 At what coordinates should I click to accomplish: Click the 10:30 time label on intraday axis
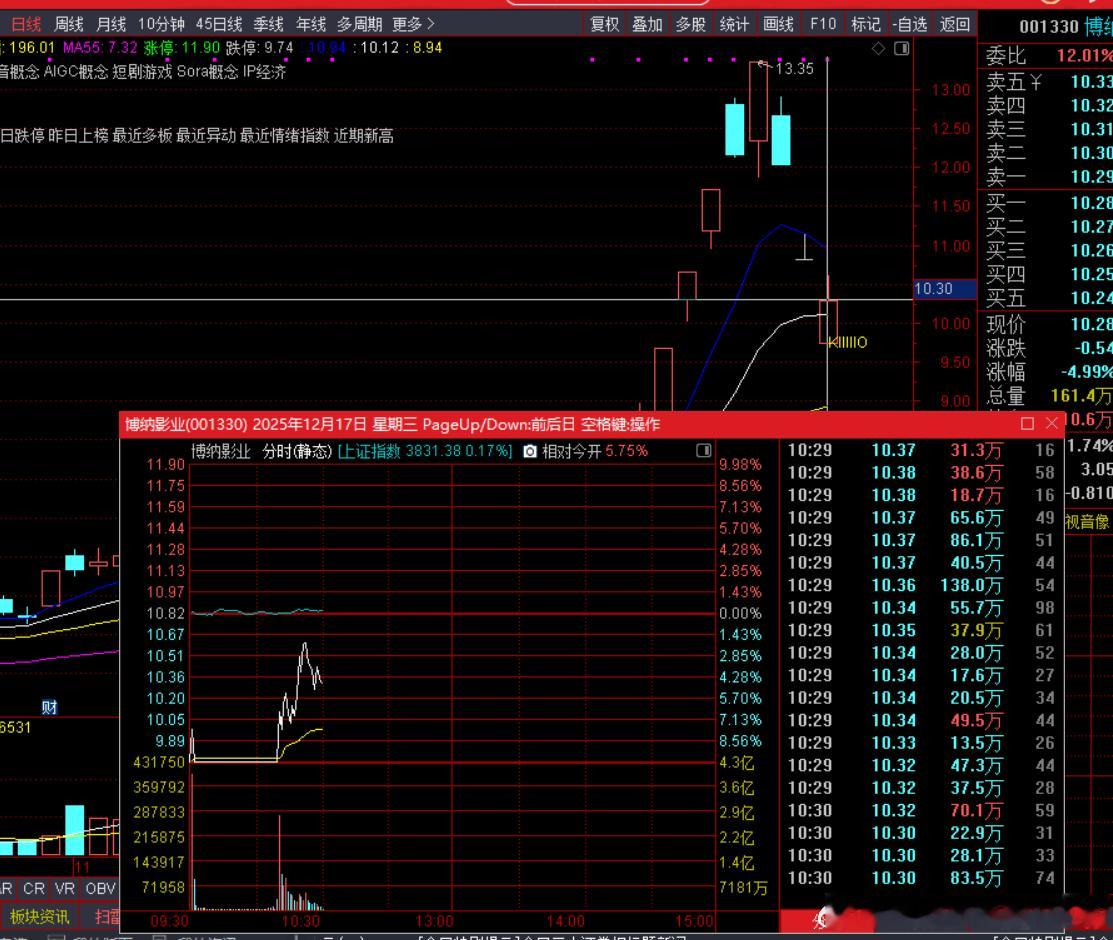[301, 921]
